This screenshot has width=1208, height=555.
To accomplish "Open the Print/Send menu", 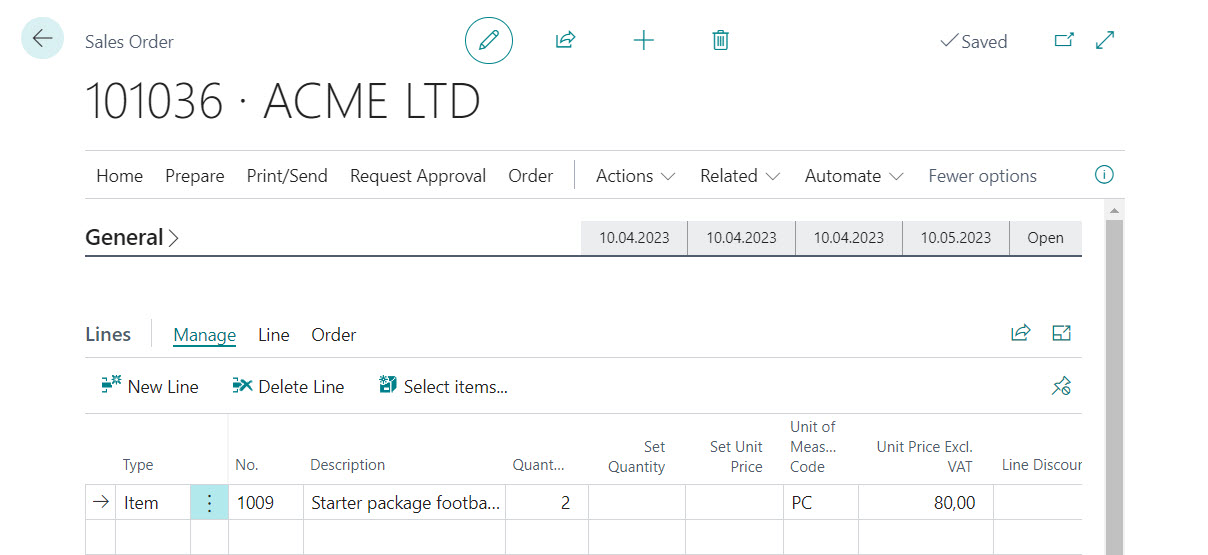I will click(x=287, y=176).
